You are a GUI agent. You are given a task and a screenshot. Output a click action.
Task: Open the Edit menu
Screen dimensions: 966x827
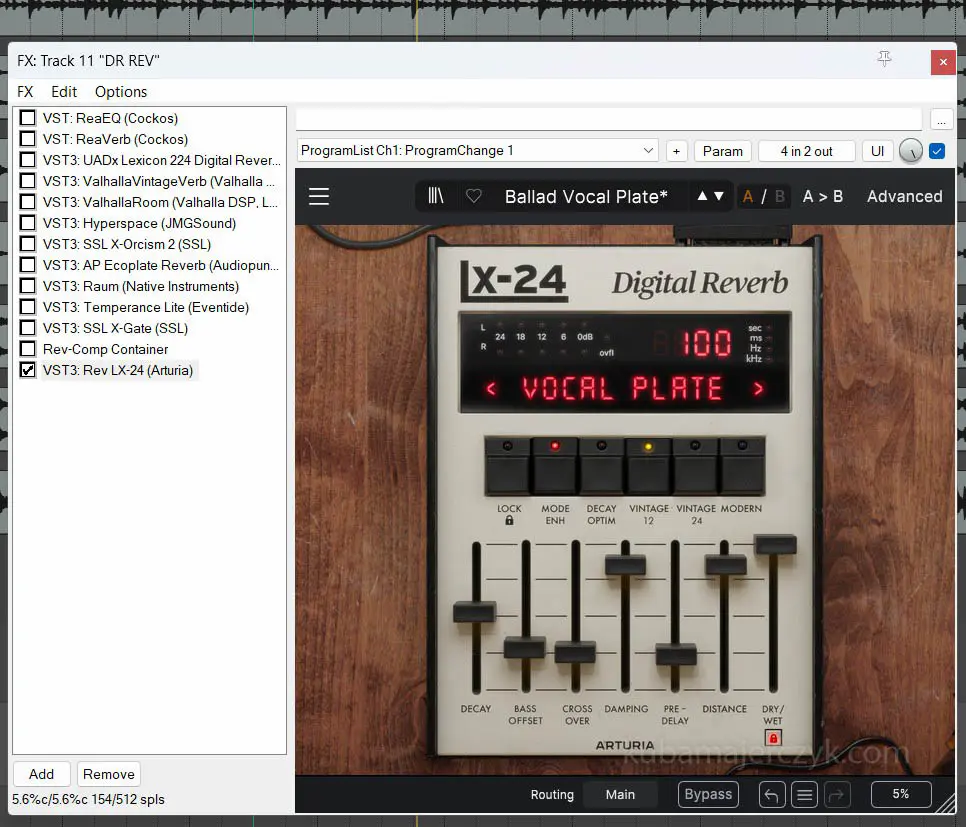click(x=64, y=91)
